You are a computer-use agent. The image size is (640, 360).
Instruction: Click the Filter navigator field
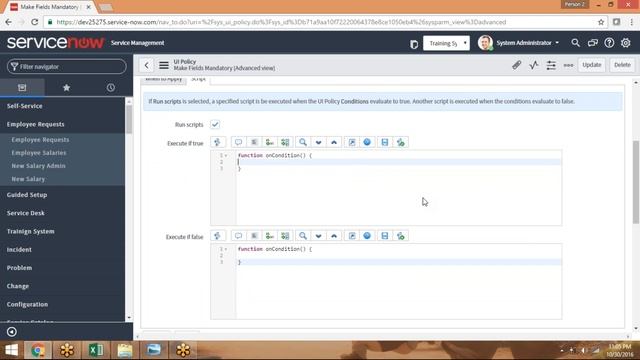[x=67, y=67]
